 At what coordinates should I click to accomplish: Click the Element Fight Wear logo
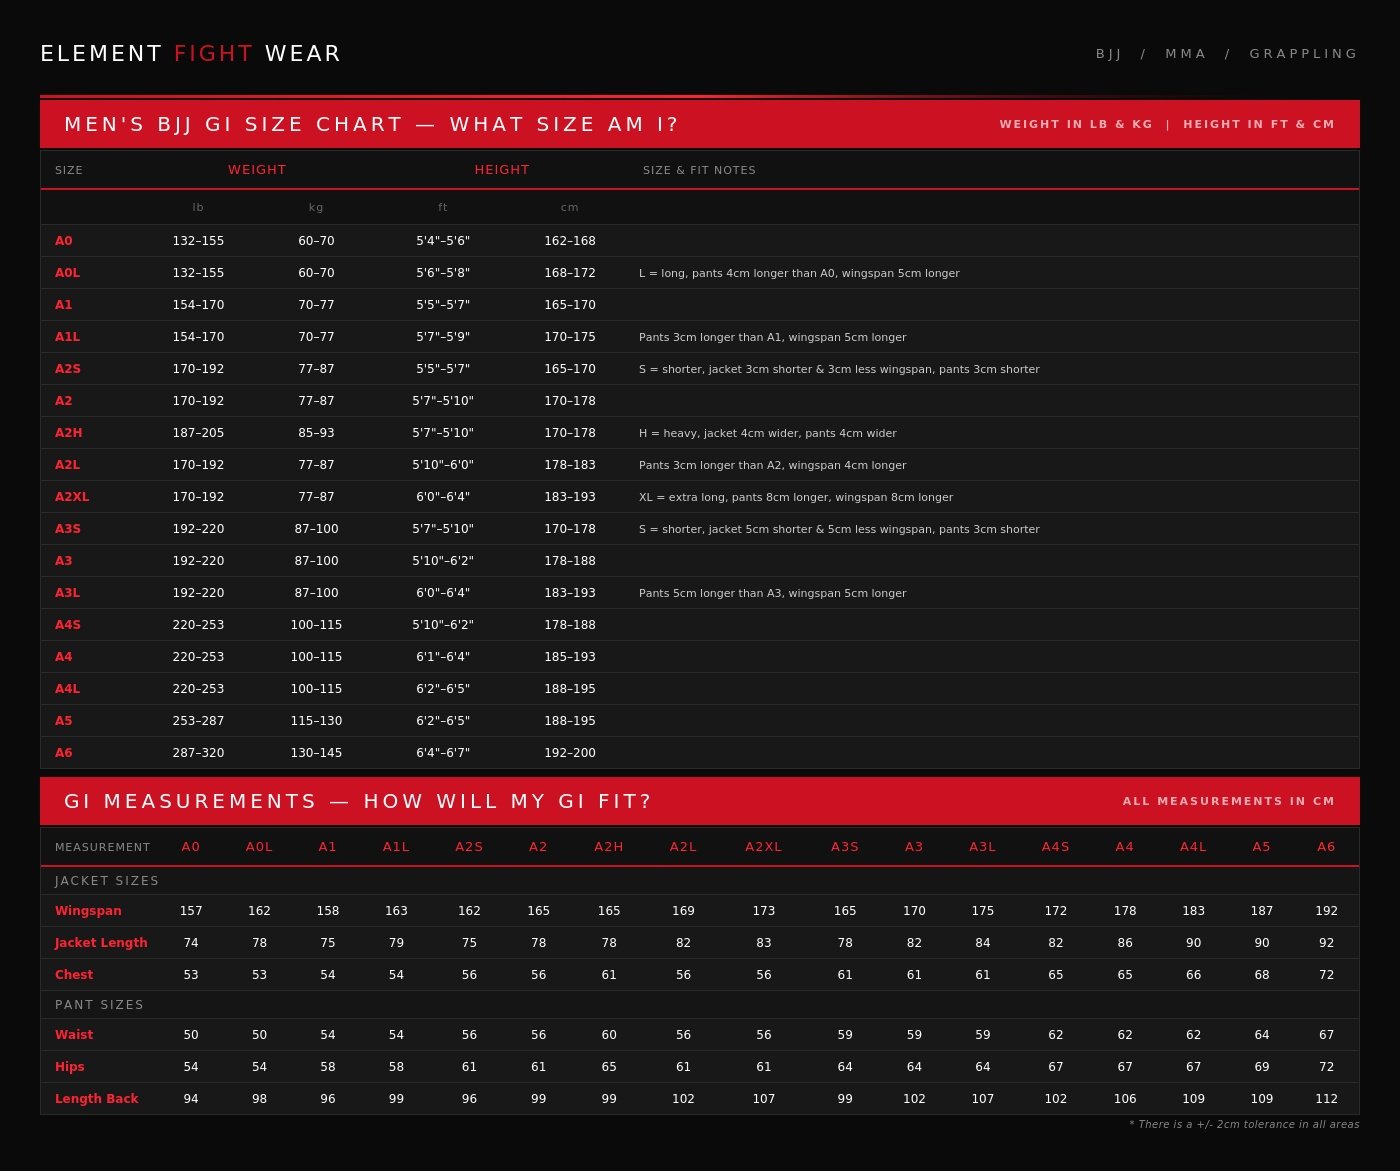point(190,54)
